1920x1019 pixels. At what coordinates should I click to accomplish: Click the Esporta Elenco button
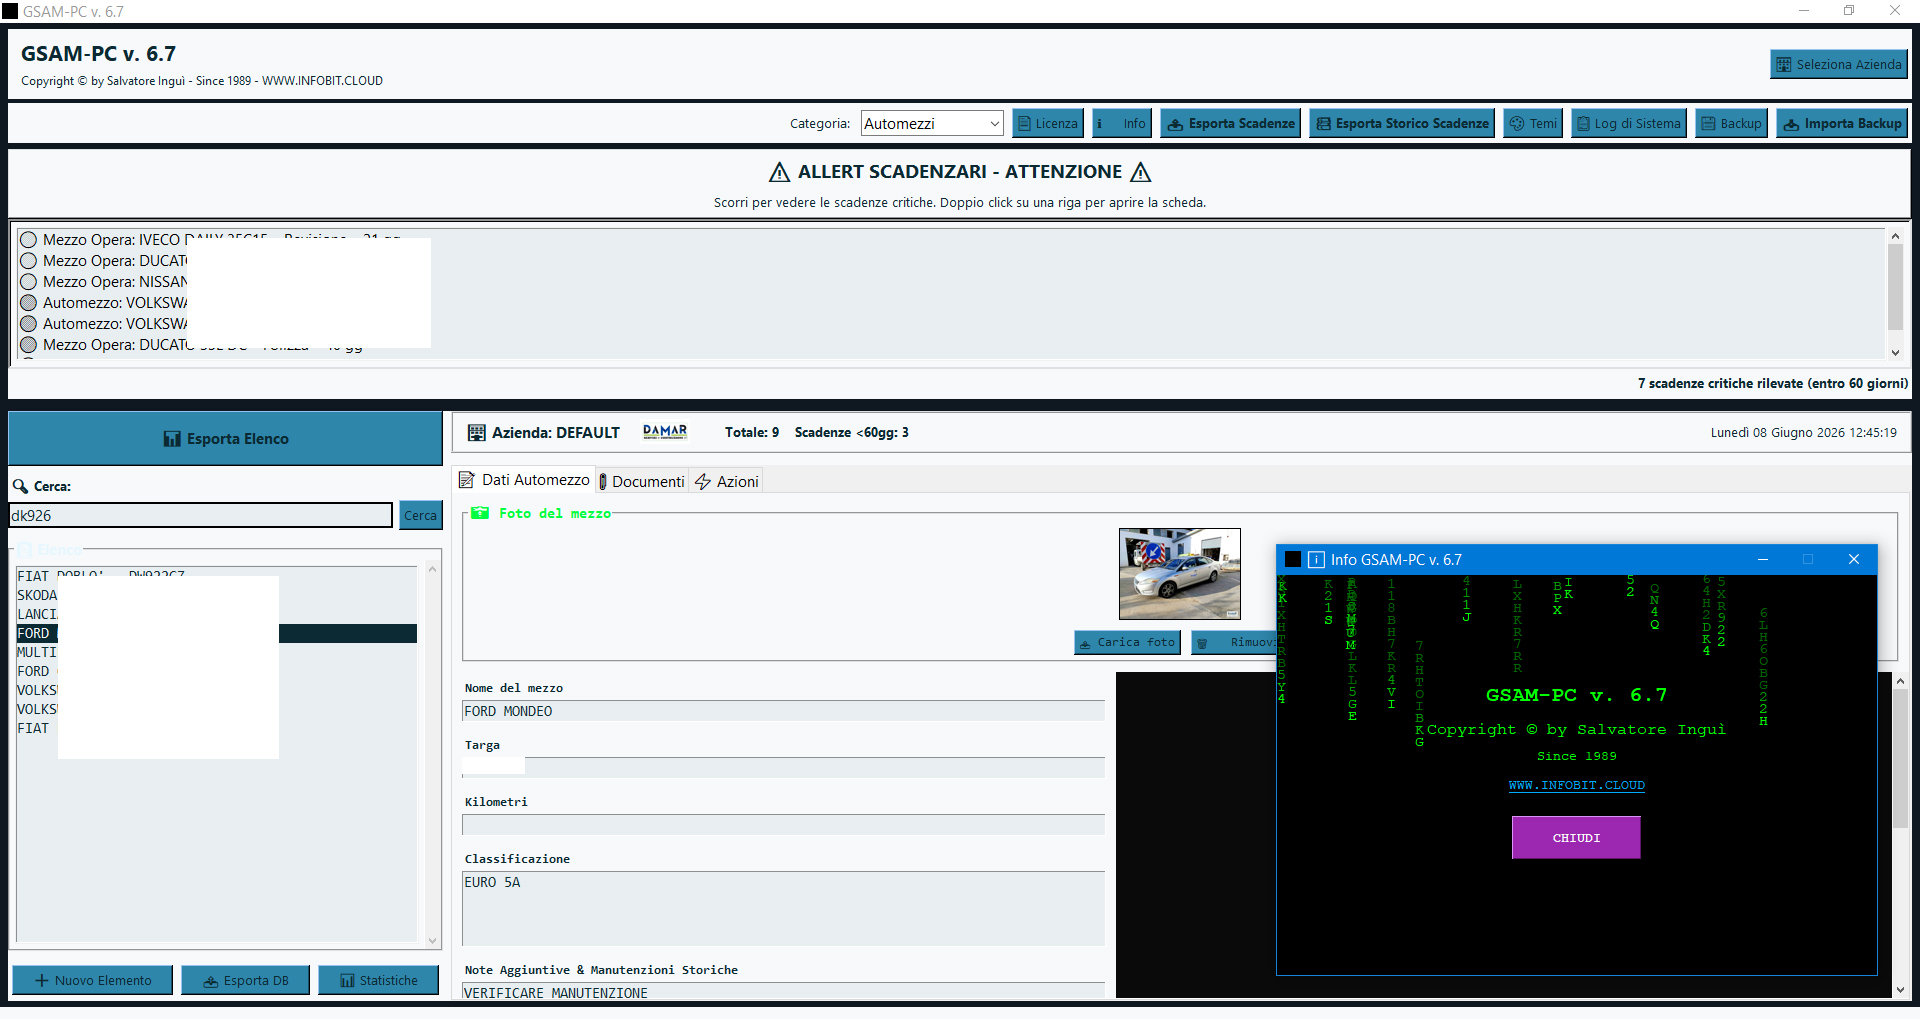(225, 438)
